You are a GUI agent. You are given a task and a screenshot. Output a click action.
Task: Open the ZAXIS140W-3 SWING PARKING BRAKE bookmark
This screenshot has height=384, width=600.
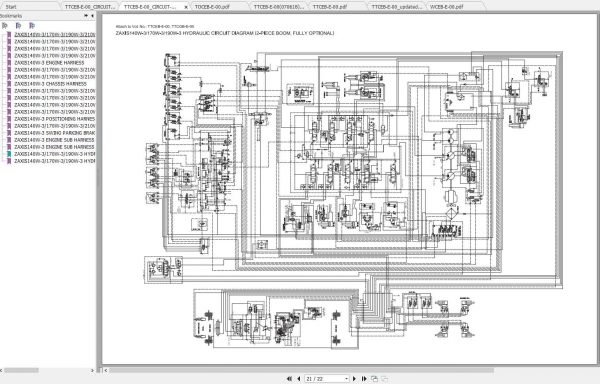pos(54,133)
